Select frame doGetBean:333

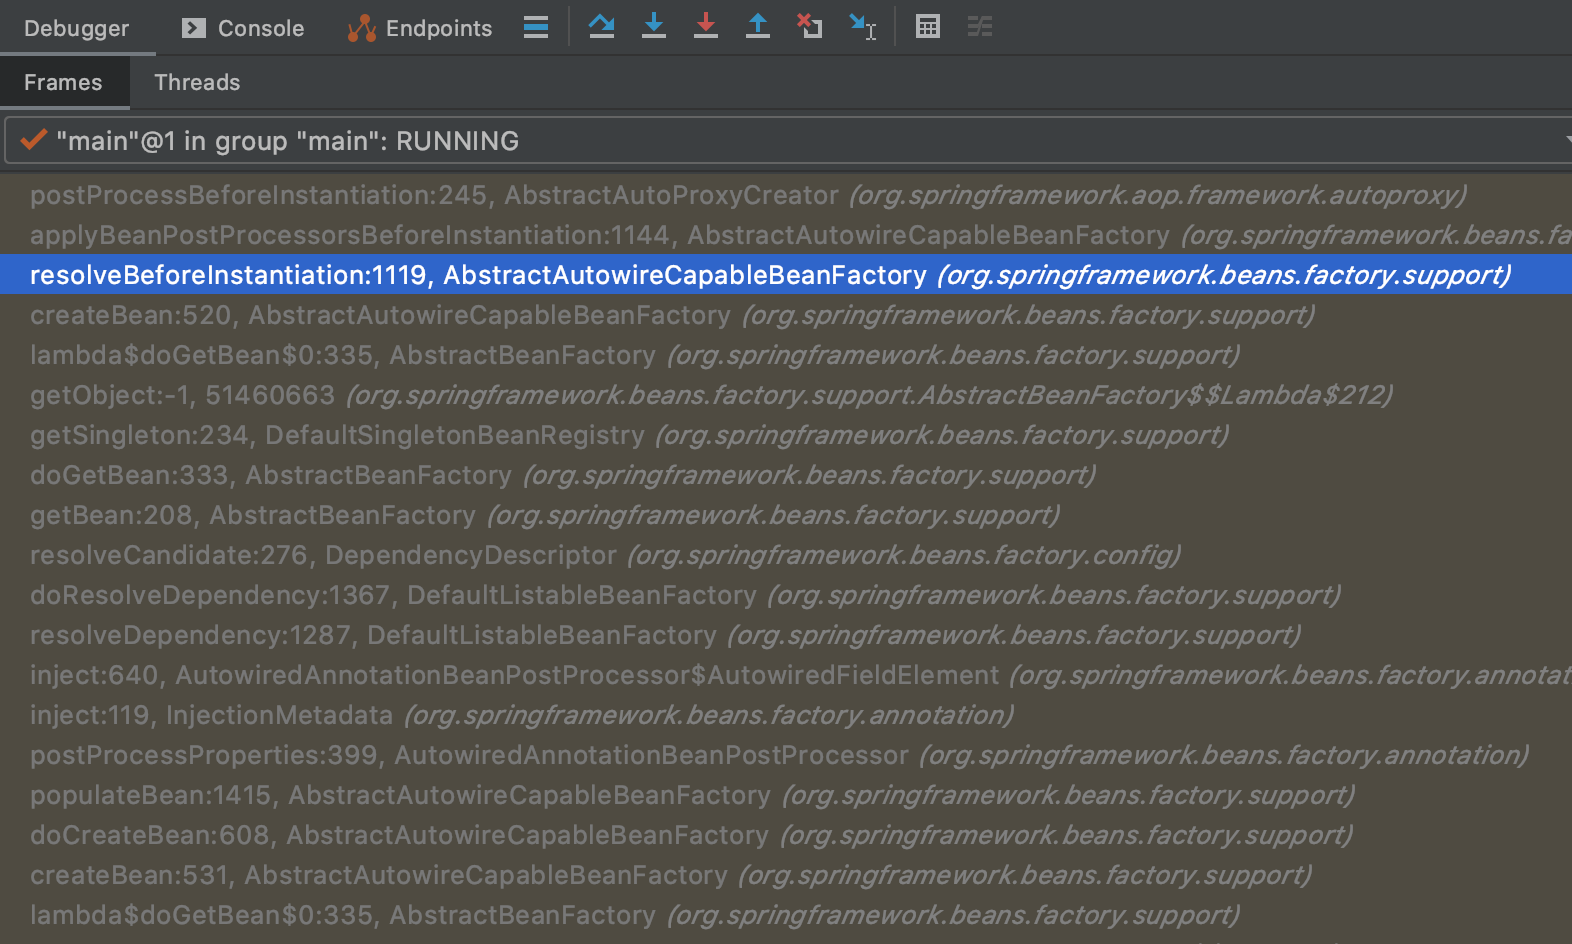coord(786,475)
